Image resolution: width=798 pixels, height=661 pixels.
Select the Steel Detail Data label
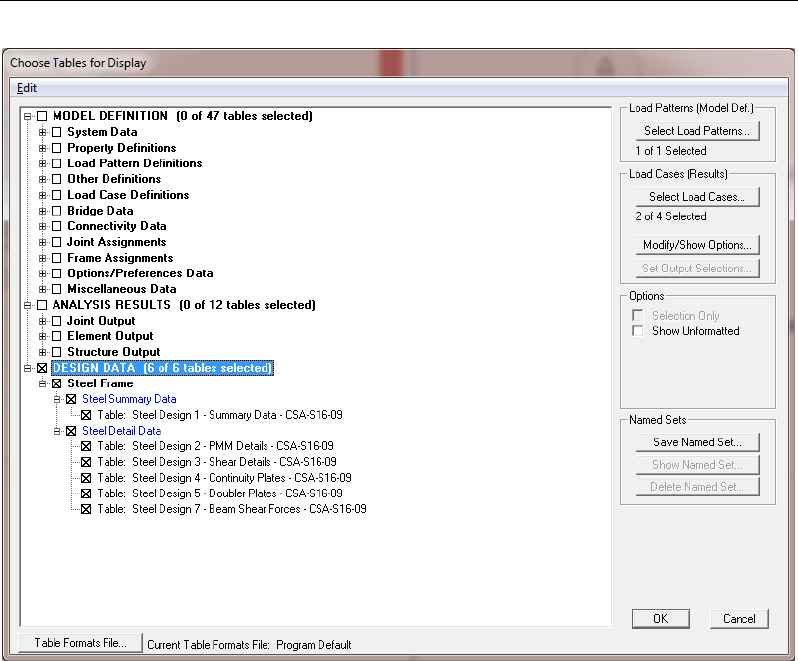click(x=122, y=431)
